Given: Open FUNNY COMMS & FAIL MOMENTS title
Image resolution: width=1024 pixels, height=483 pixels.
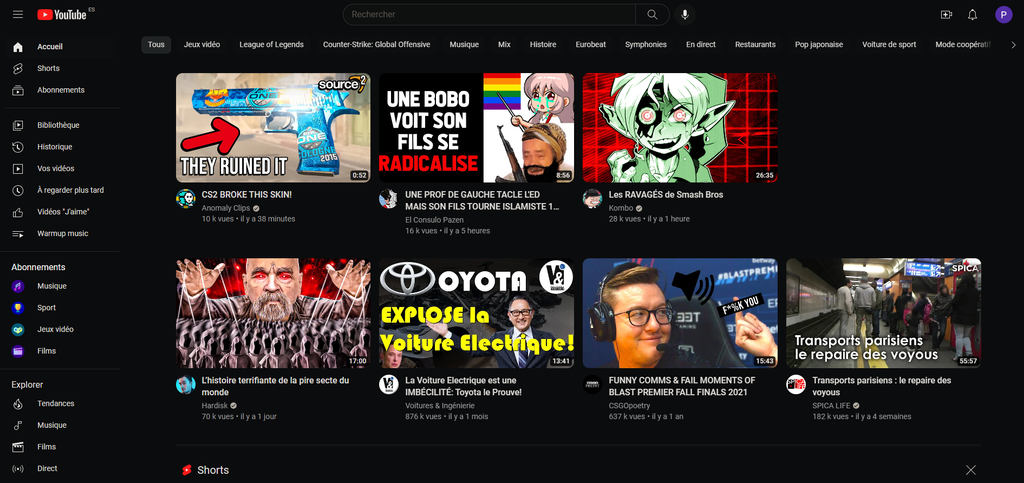Looking at the screenshot, I should (x=682, y=386).
